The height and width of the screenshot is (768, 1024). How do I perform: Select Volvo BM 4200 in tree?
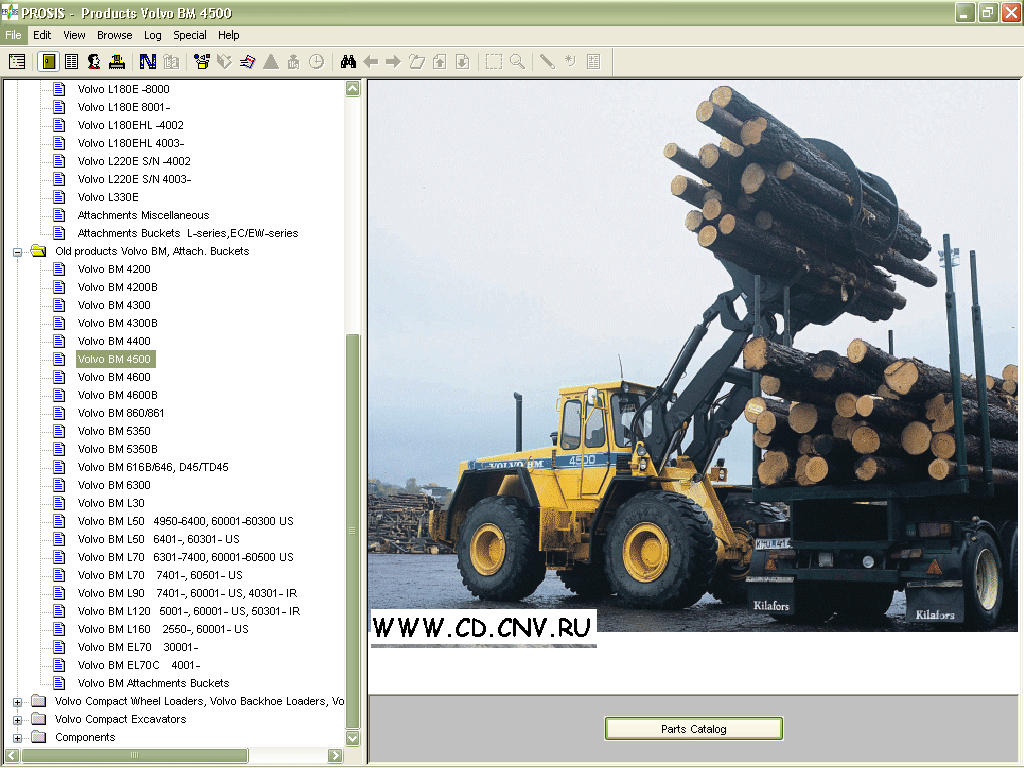point(114,269)
